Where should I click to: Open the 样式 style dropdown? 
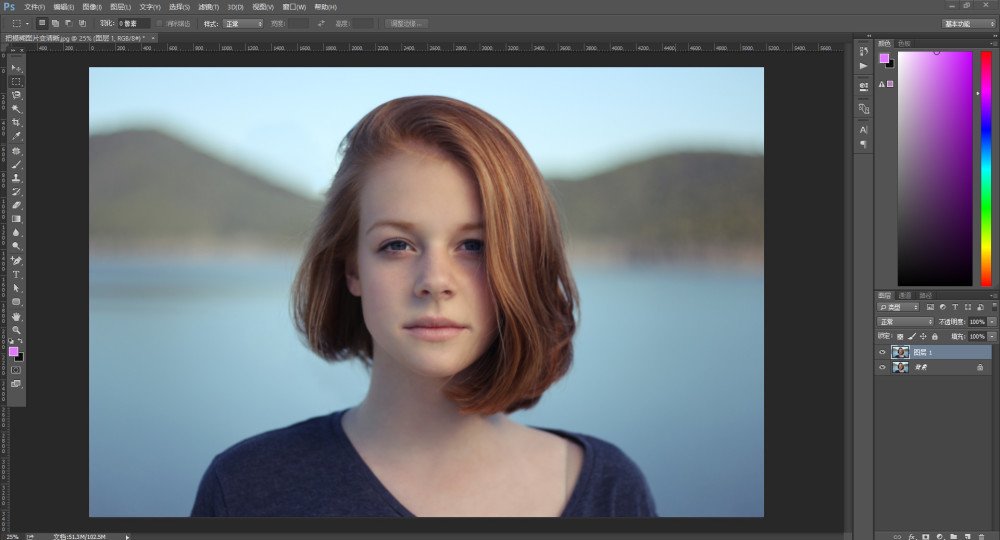coord(243,23)
